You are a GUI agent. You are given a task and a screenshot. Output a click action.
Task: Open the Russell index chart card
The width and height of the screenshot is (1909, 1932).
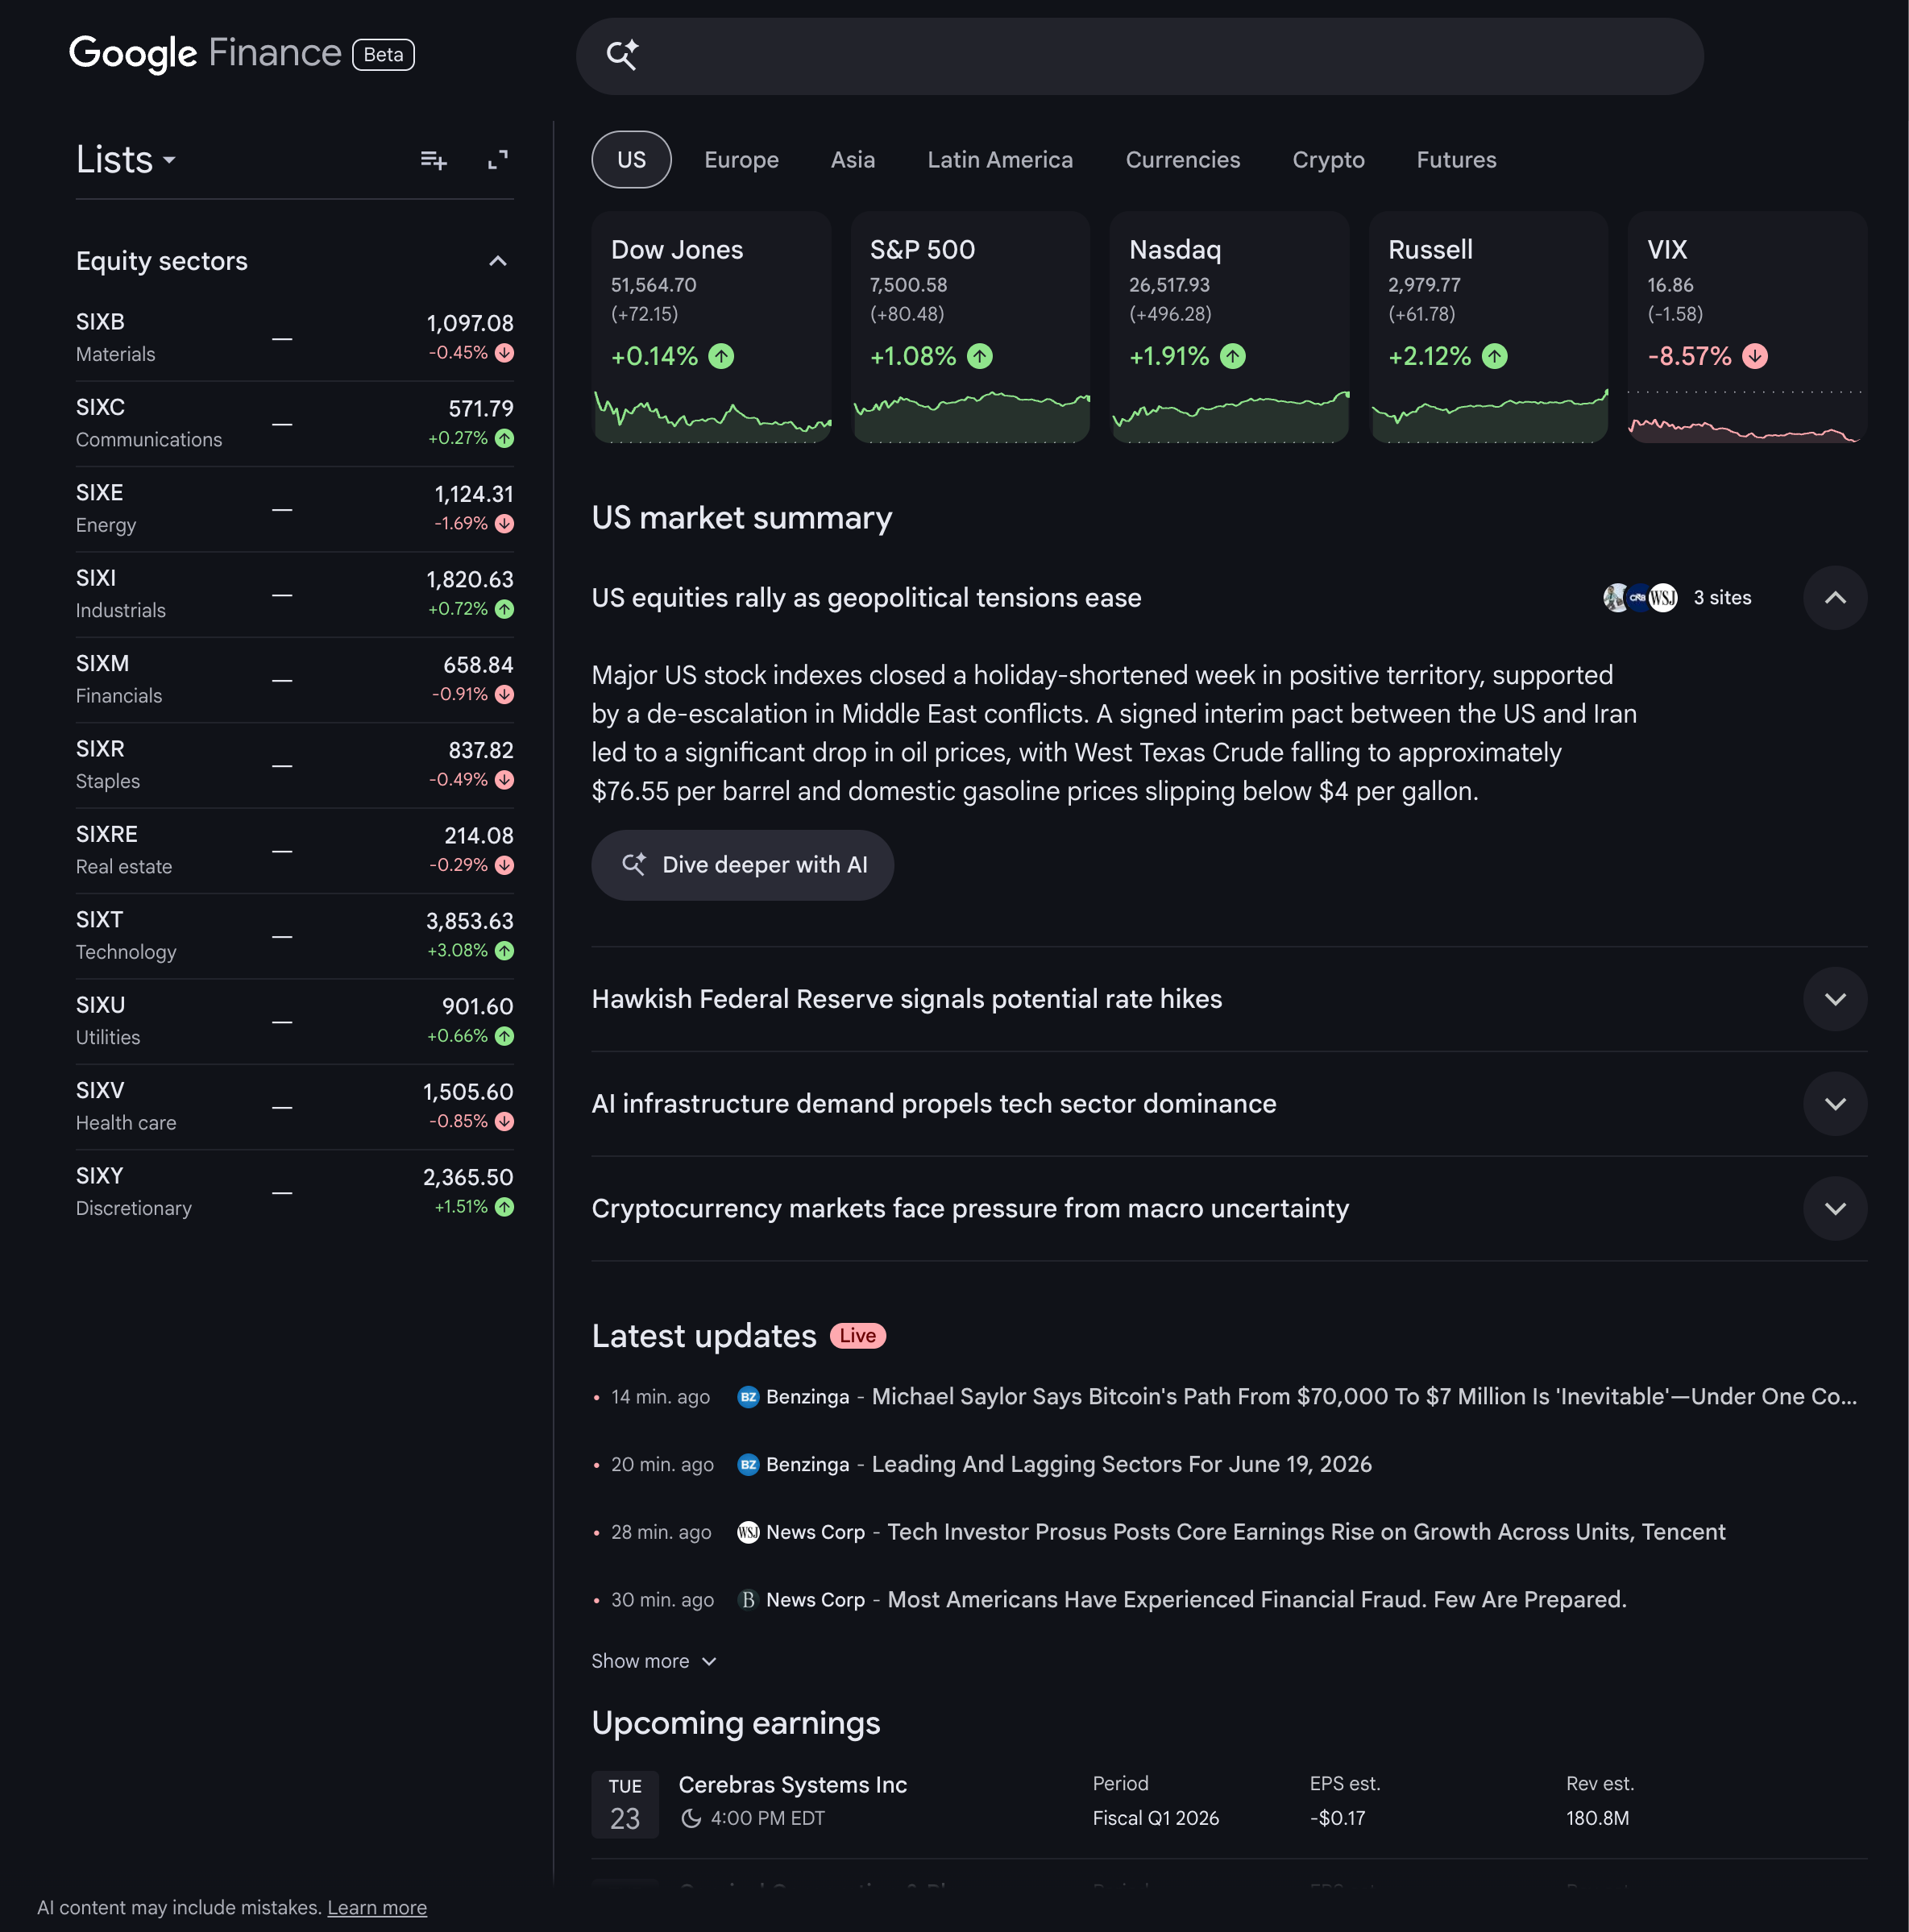tap(1488, 327)
